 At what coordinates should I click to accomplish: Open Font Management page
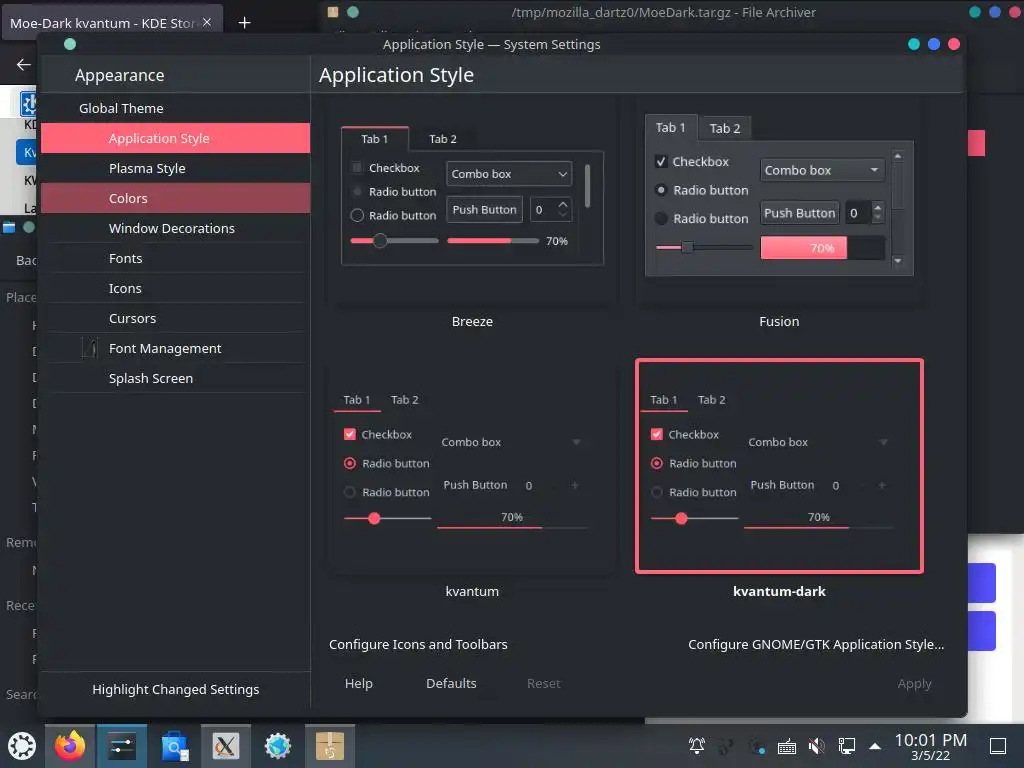click(x=175, y=349)
